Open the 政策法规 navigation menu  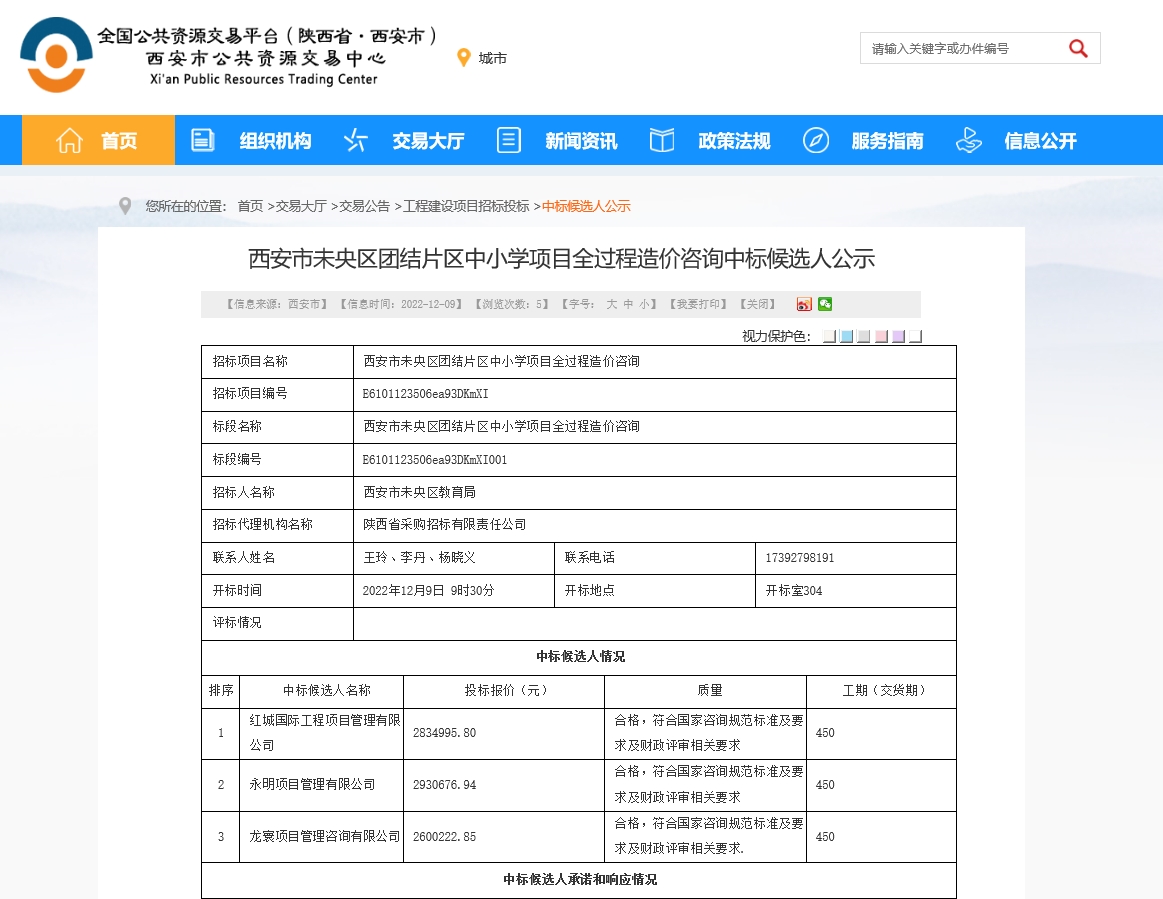coord(734,141)
